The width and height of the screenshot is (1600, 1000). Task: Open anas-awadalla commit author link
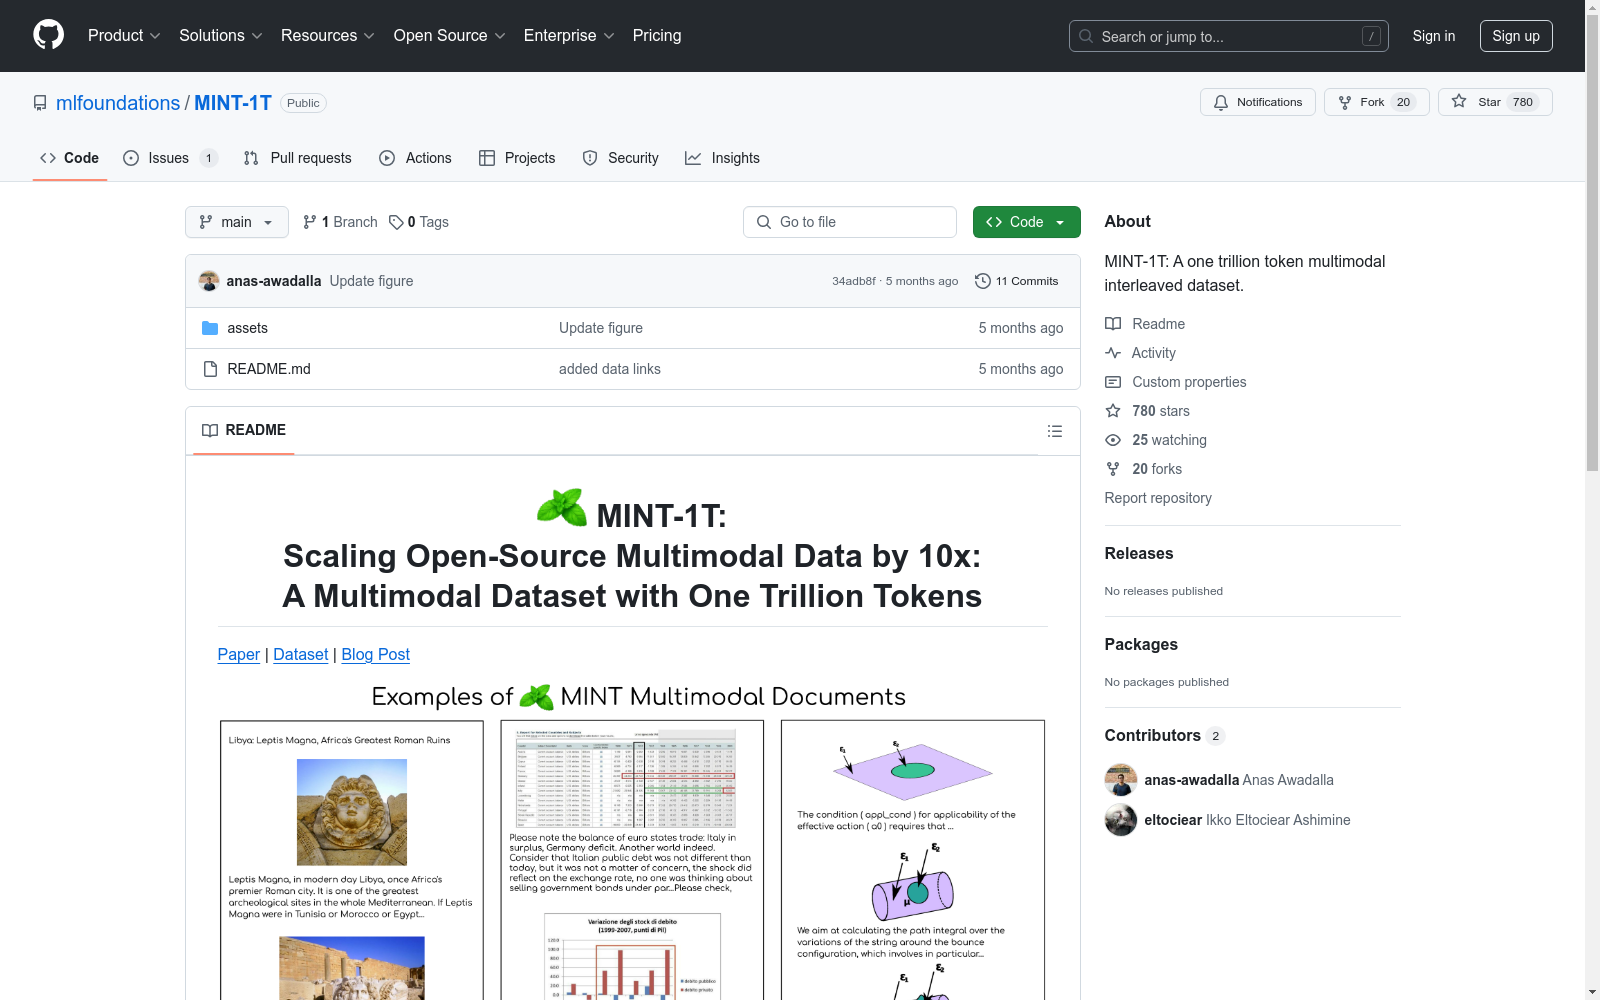pos(274,281)
